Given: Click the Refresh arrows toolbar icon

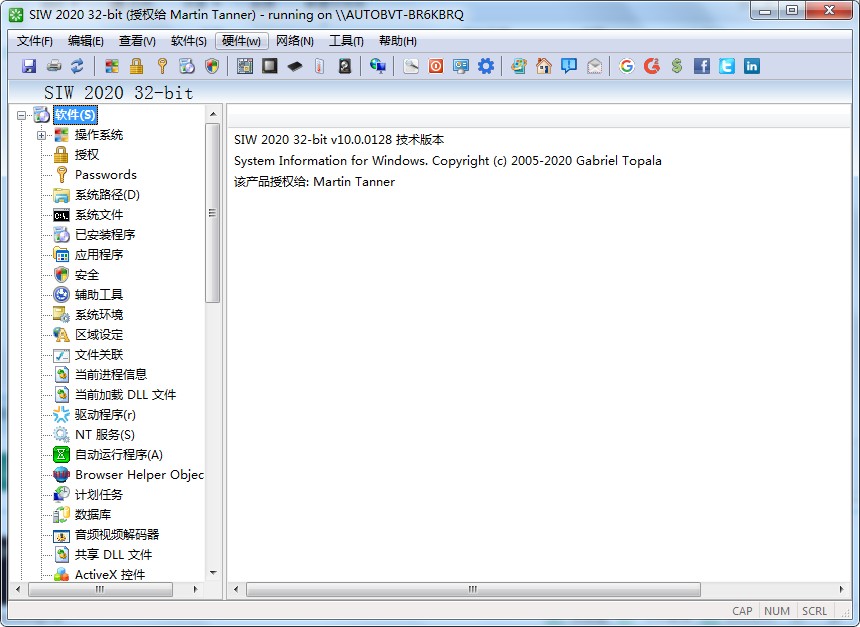Looking at the screenshot, I should (x=77, y=66).
